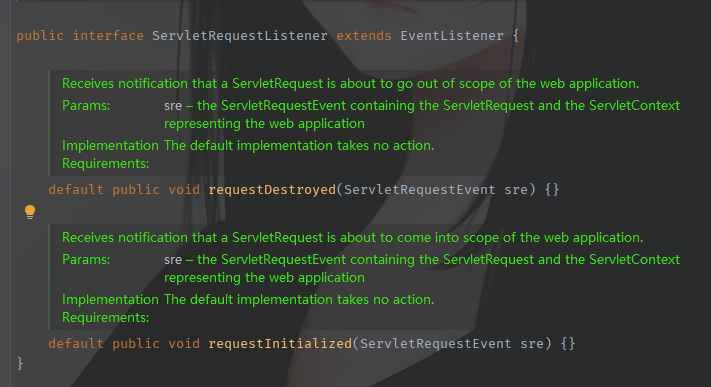Viewport: 711px width, 387px height.
Task: Click ServletRequestEvent parameter type in requestDestroyed
Action: tap(419, 189)
